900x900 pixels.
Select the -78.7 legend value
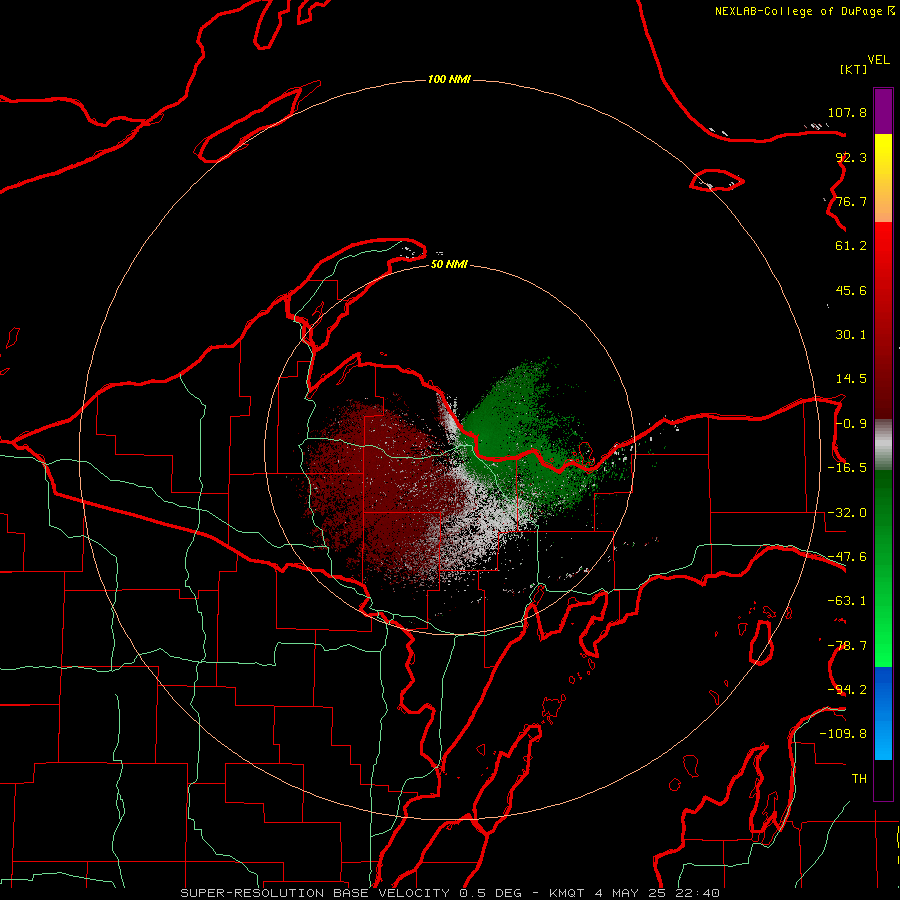coord(847,646)
